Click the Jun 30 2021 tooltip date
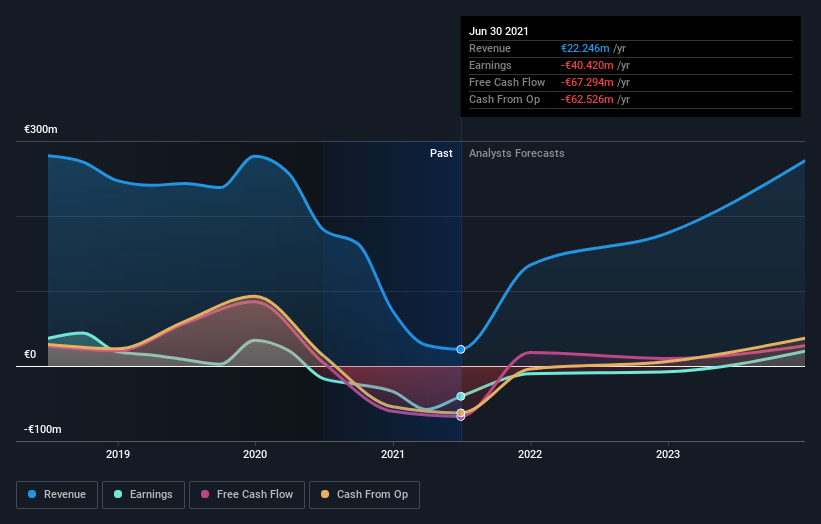Screen dimensions: 821x524 [498, 31]
